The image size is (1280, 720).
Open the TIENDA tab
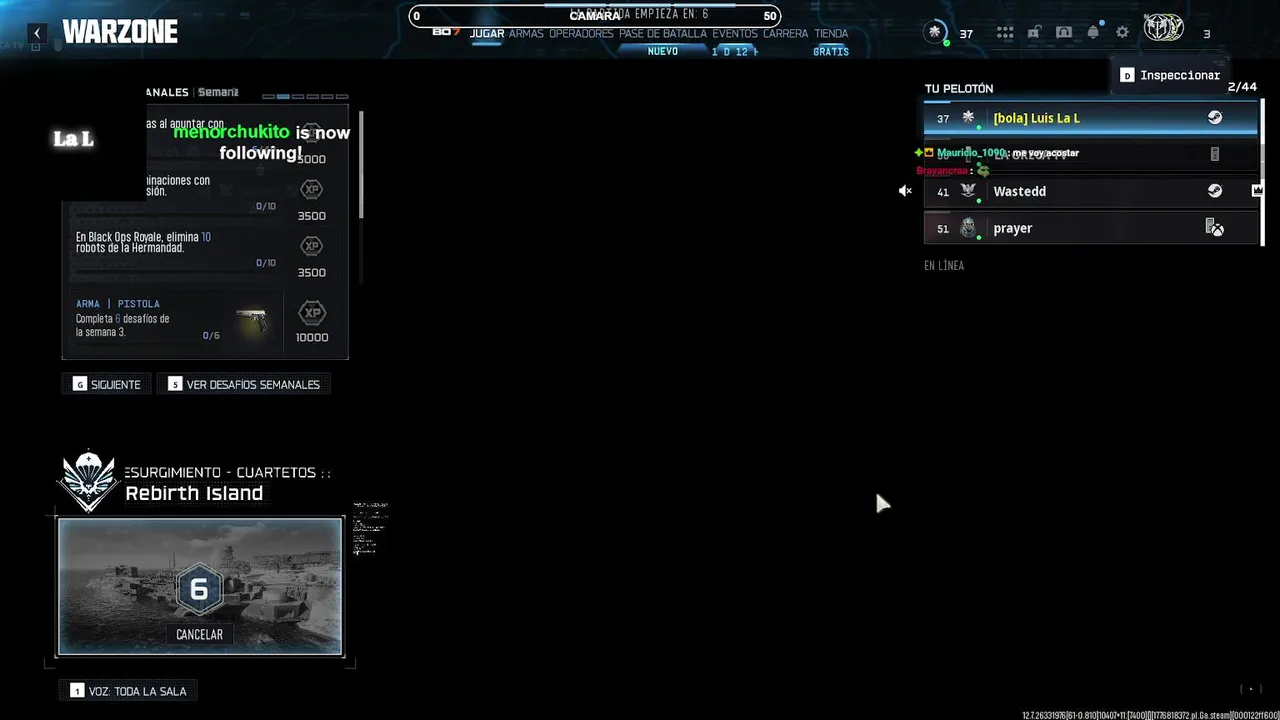(831, 34)
